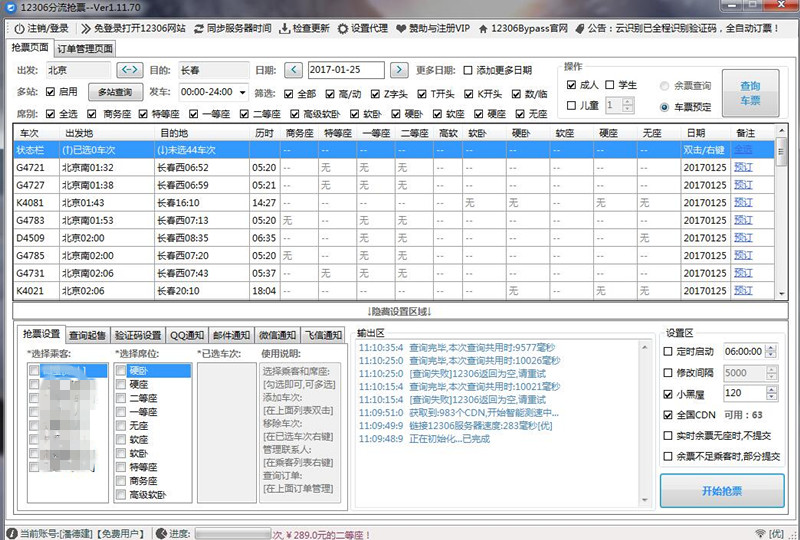Increase the 儿童 count stepper
This screenshot has height=540, width=800.
628,102
